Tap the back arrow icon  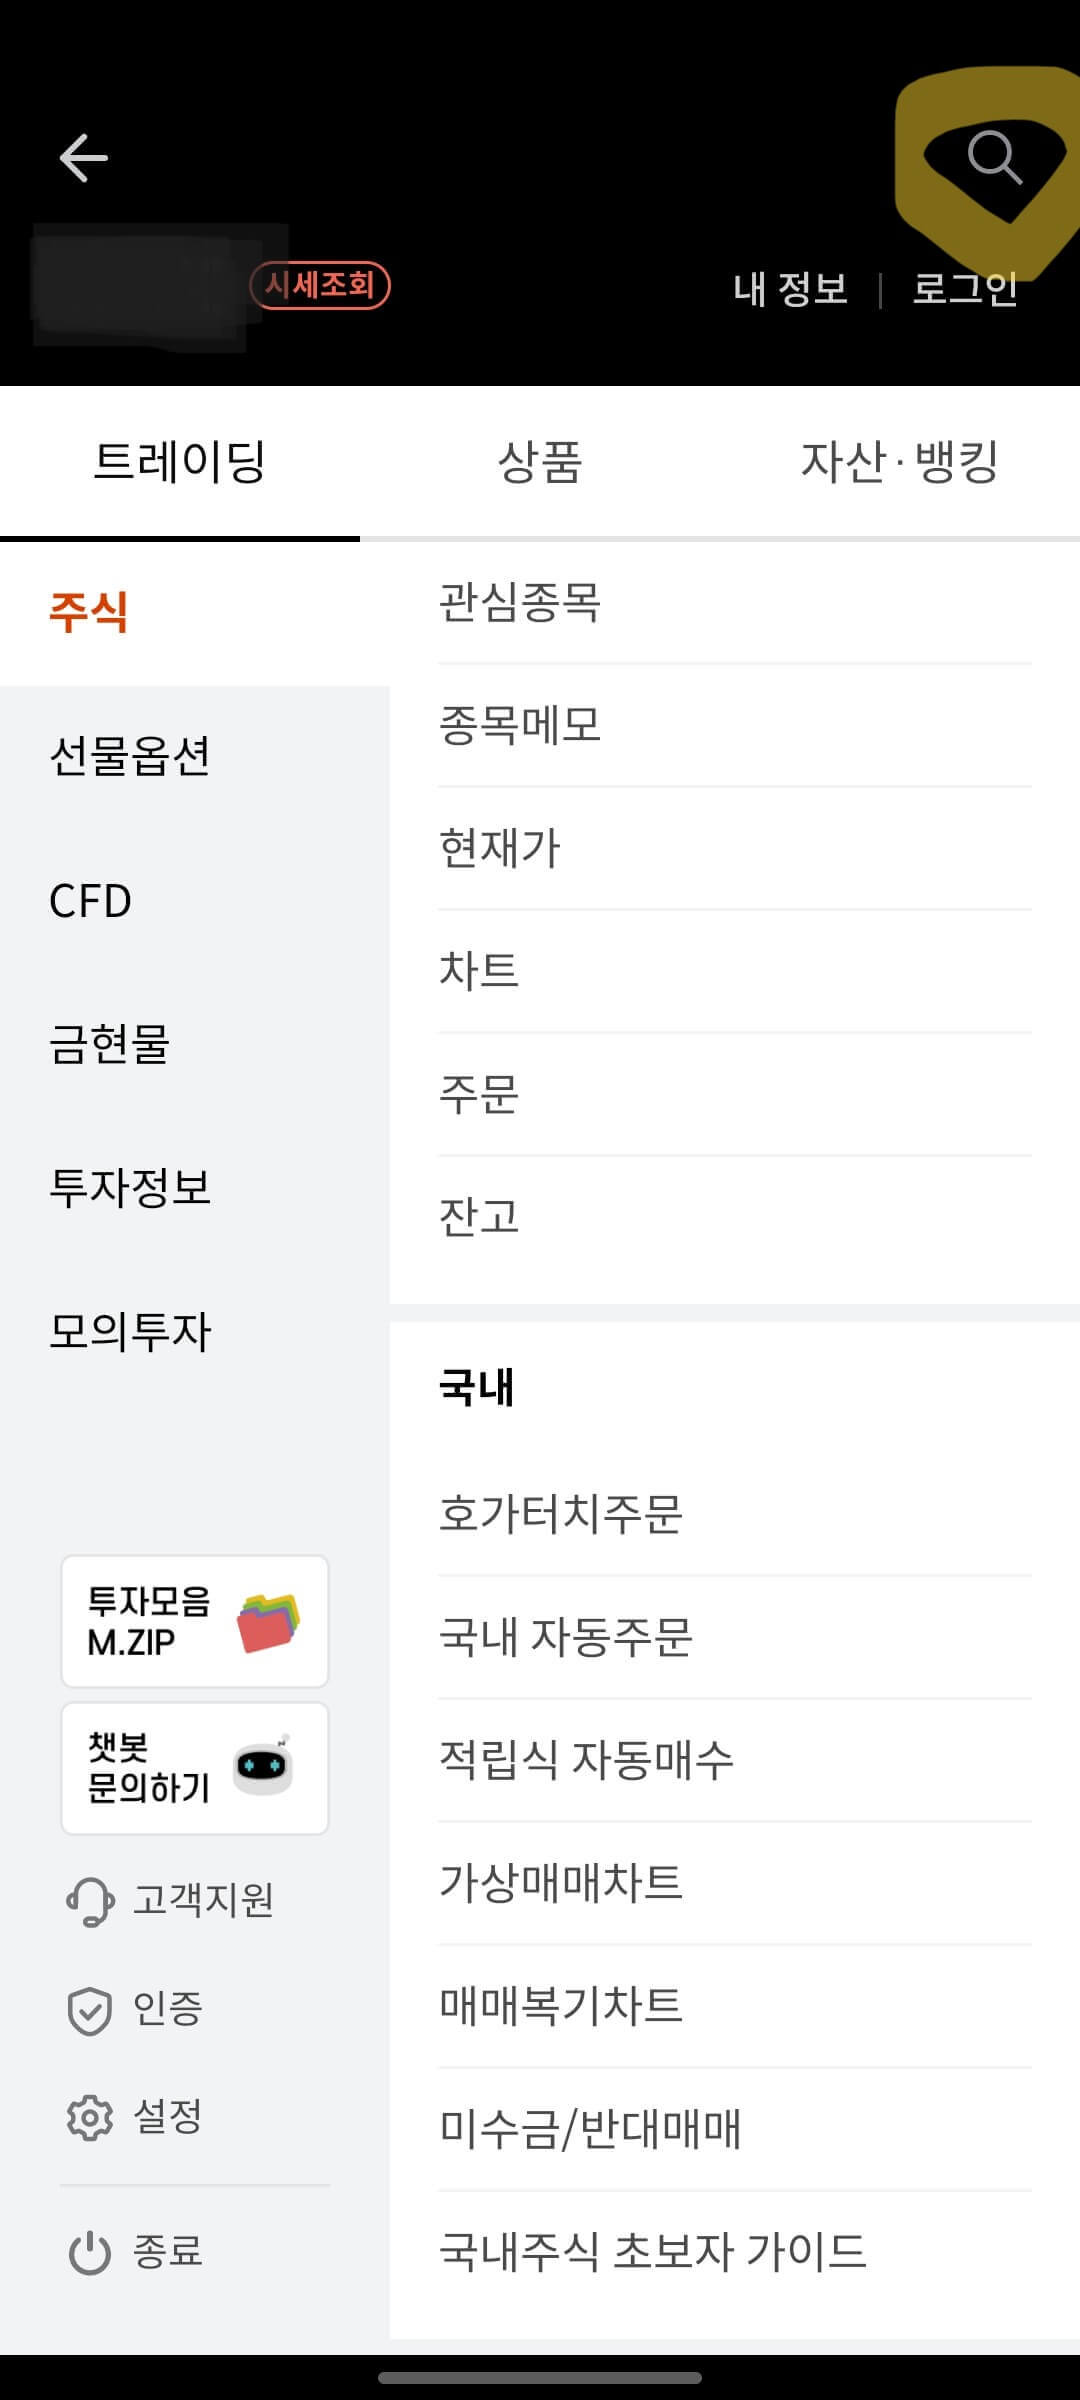[x=84, y=157]
